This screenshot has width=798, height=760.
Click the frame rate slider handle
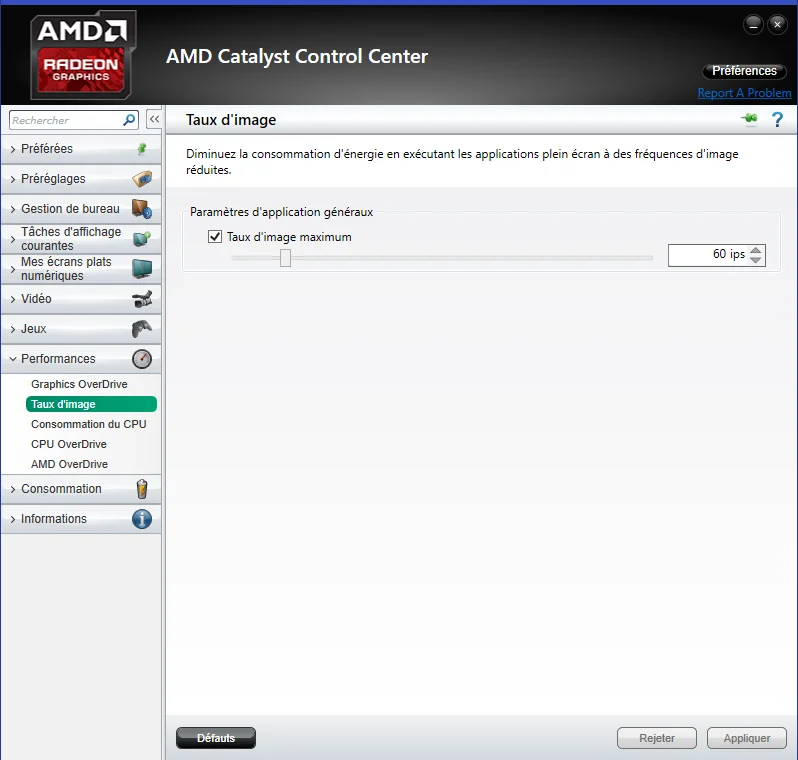(x=286, y=258)
